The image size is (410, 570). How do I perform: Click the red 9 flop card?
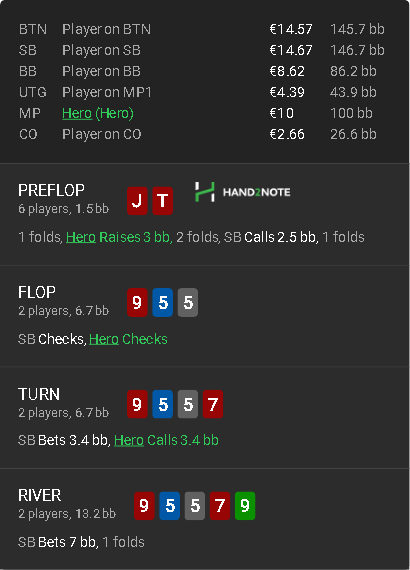pyautogui.click(x=137, y=302)
